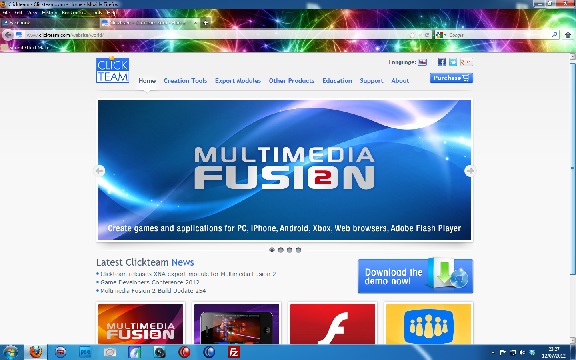Expand the Google search engine dropdown
576x360 pixels.
point(441,35)
